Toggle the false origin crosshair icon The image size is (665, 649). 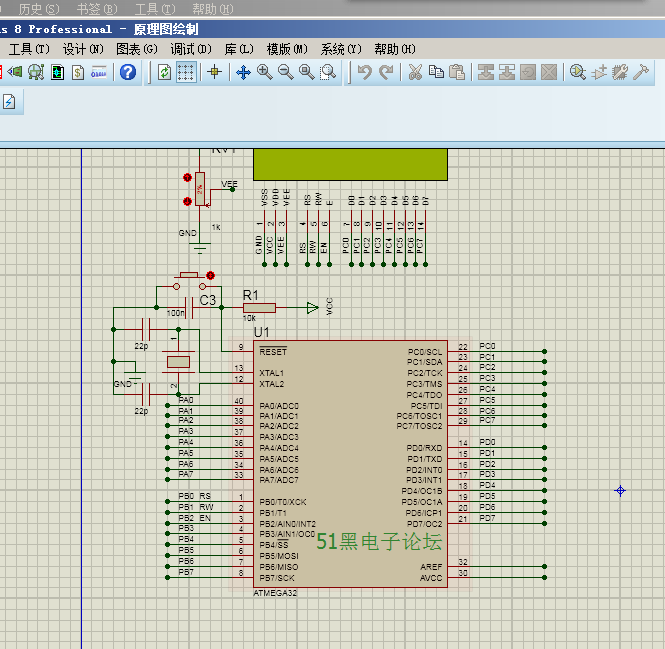coord(213,72)
